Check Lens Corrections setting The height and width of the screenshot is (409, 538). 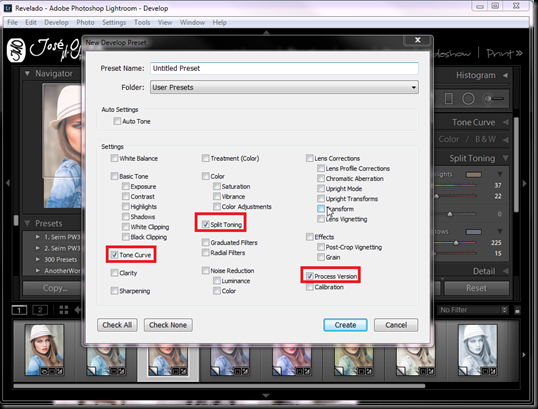point(309,158)
